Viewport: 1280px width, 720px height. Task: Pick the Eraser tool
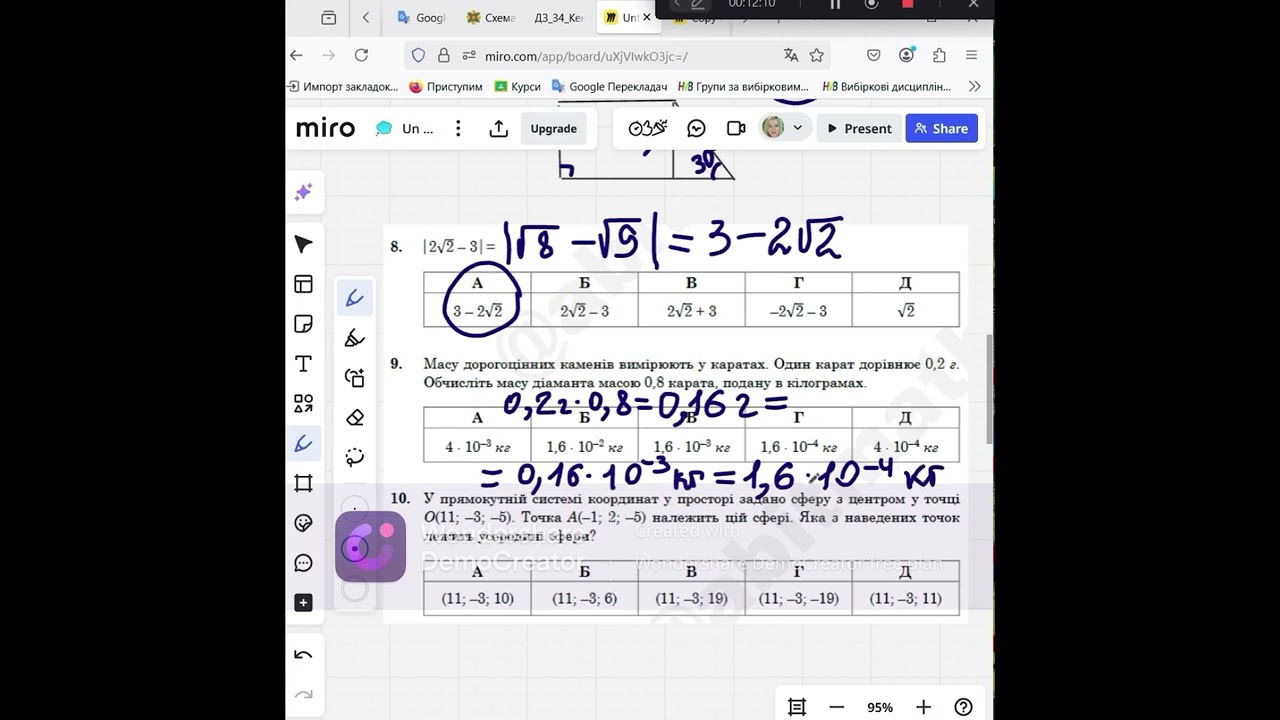(x=355, y=418)
